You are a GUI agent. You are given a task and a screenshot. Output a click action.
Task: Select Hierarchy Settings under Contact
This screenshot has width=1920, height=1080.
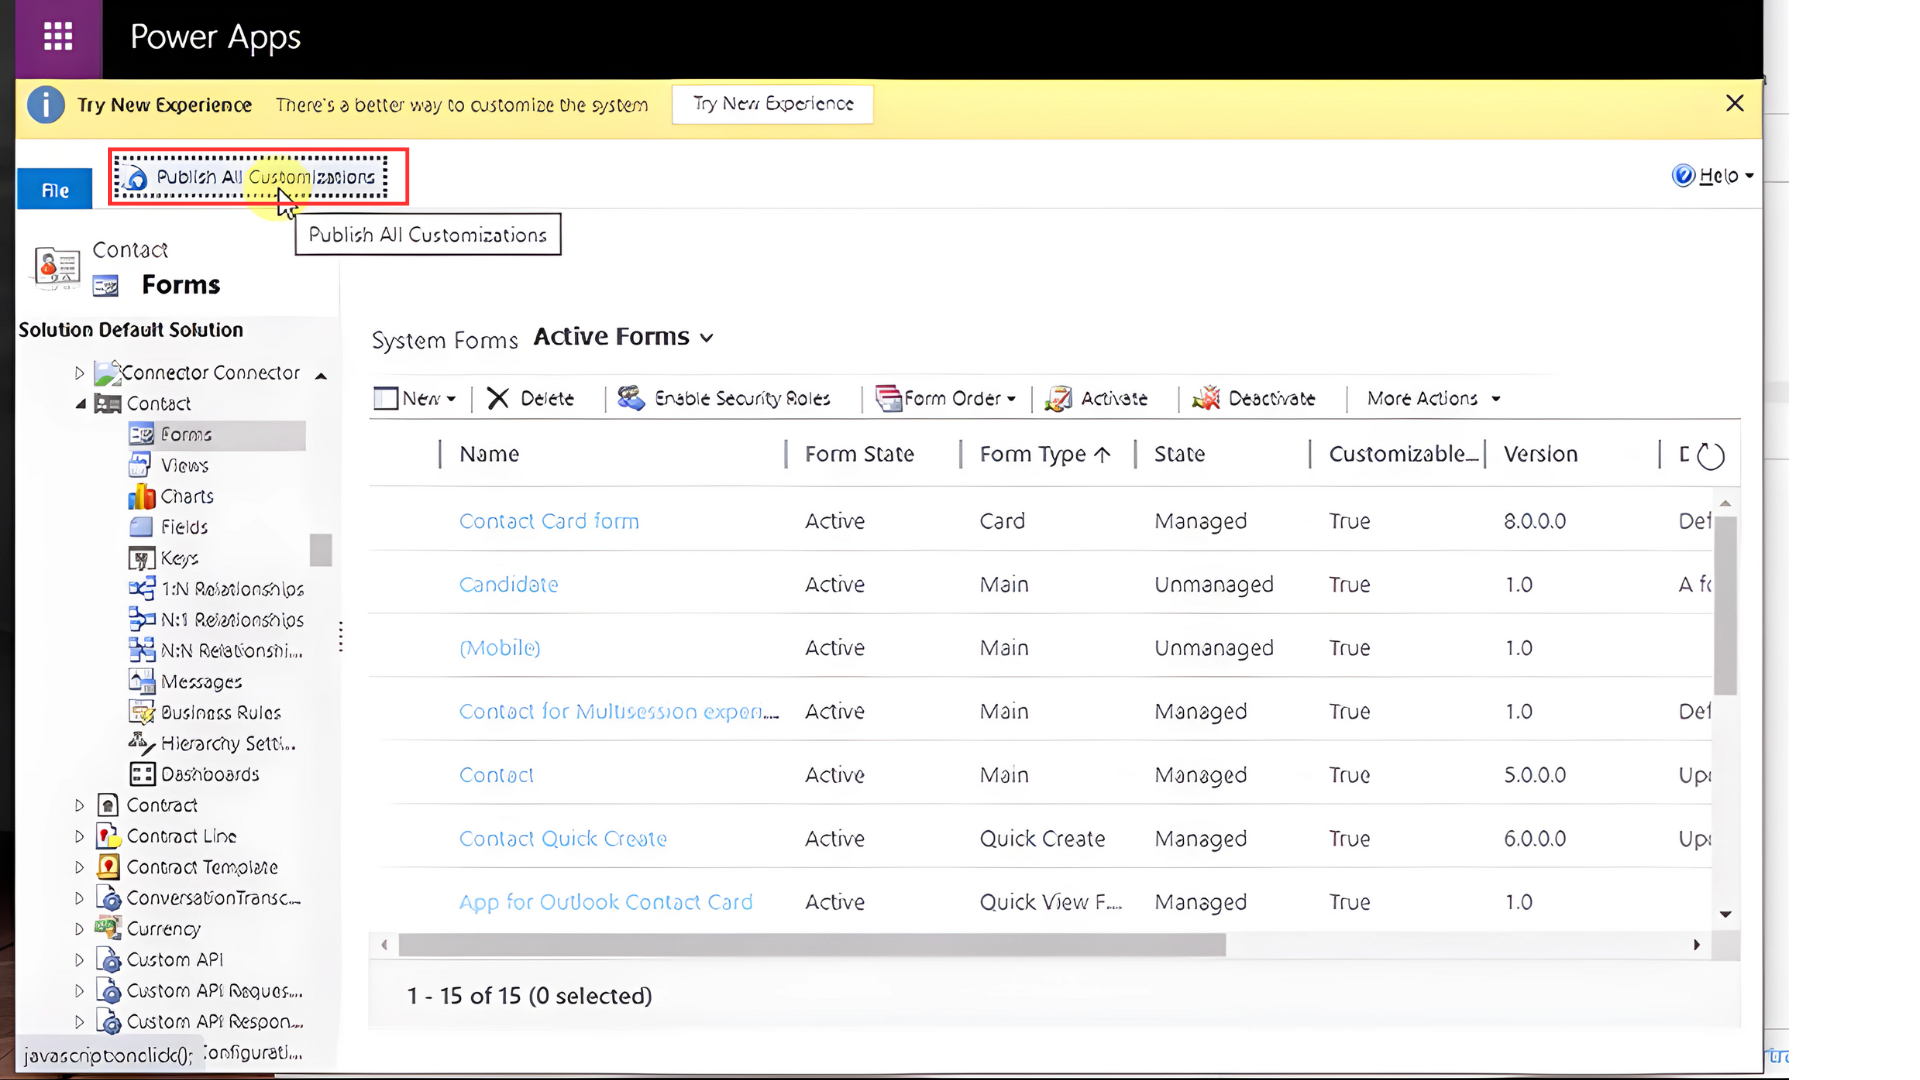click(228, 744)
